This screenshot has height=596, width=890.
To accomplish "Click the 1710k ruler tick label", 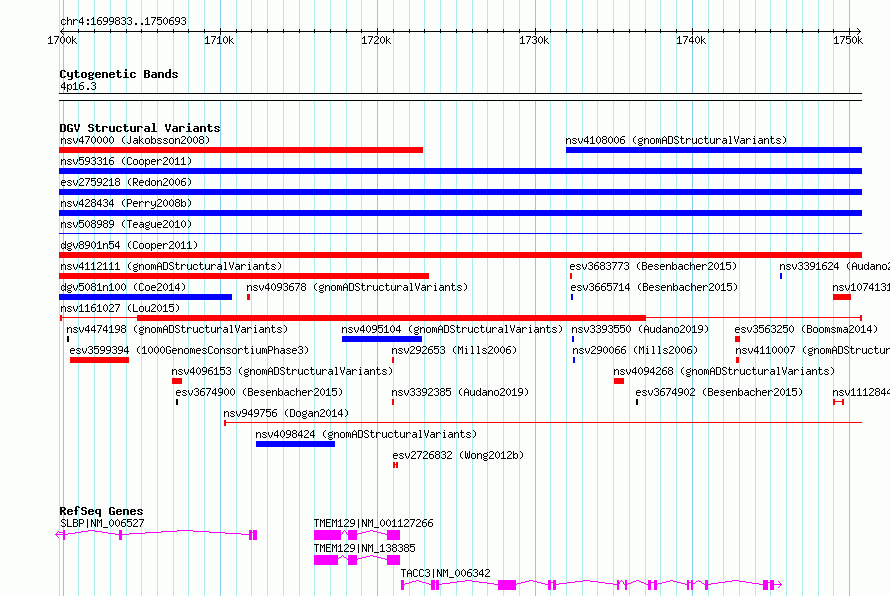I will tap(219, 40).
